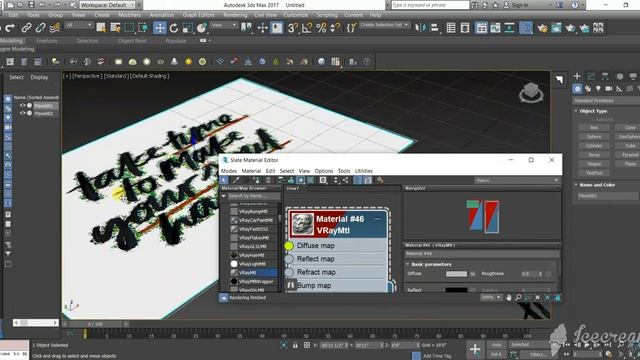Click Pick Material from Object eyedropper

click(x=236, y=180)
